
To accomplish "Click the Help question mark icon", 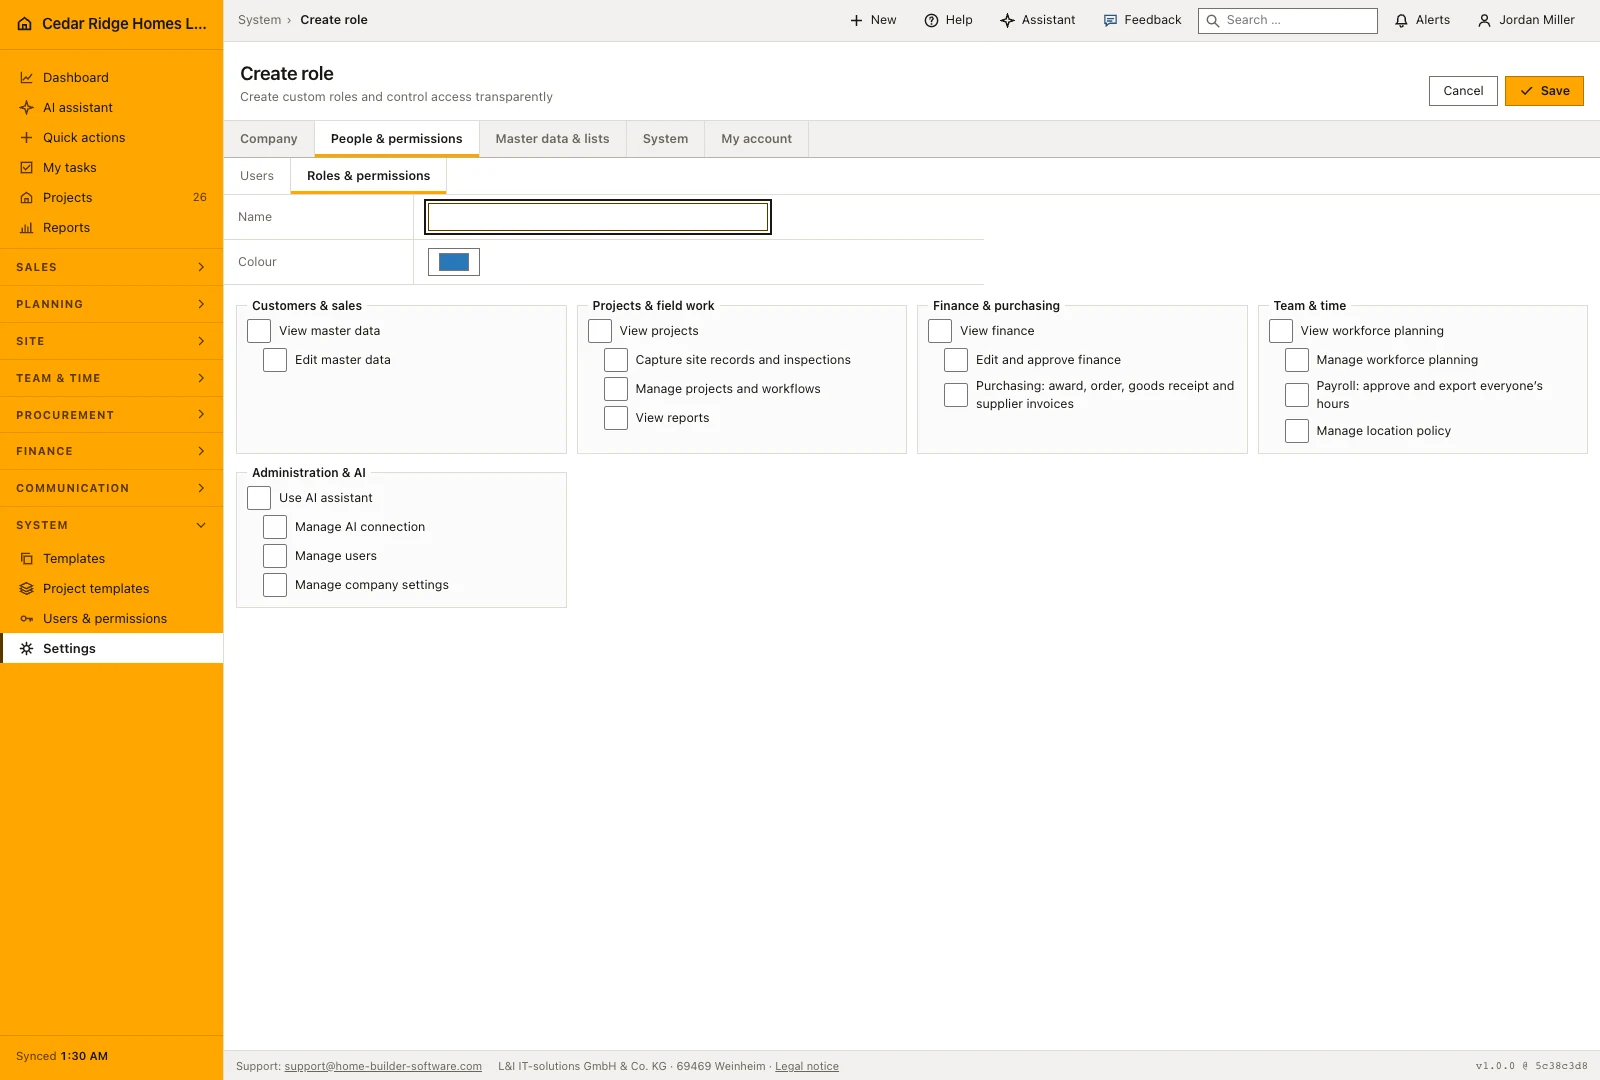I will pyautogui.click(x=931, y=20).
